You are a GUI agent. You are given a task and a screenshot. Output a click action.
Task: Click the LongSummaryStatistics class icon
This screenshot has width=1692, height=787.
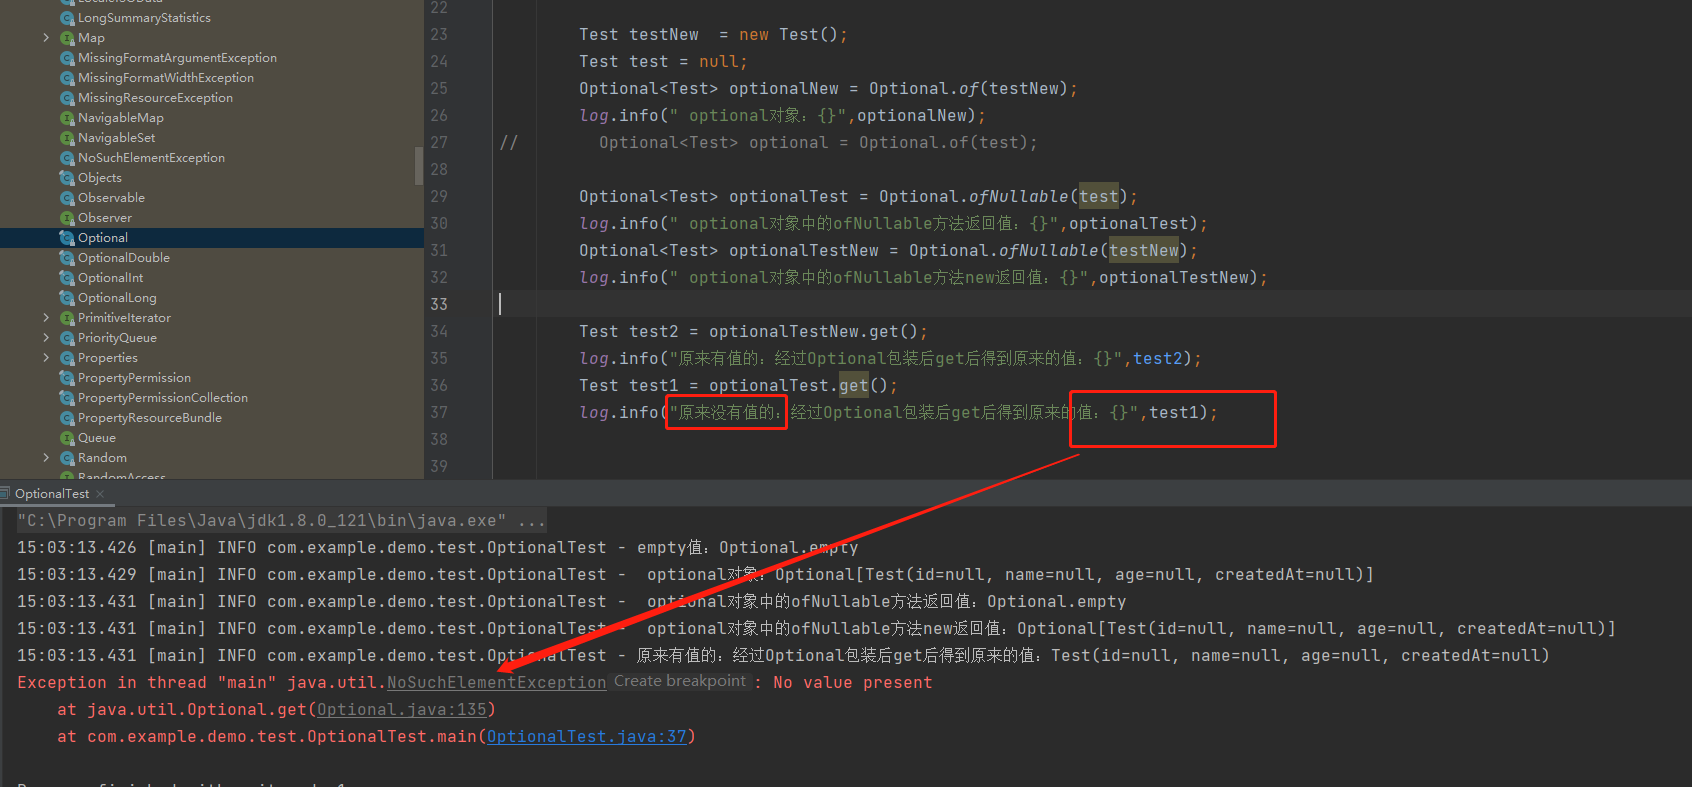[x=68, y=18]
